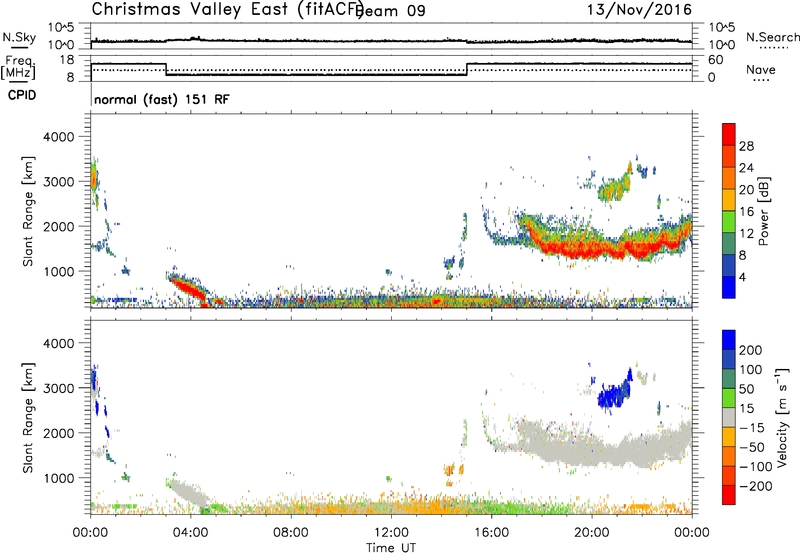Click the 16:00 time tick label

[491, 533]
